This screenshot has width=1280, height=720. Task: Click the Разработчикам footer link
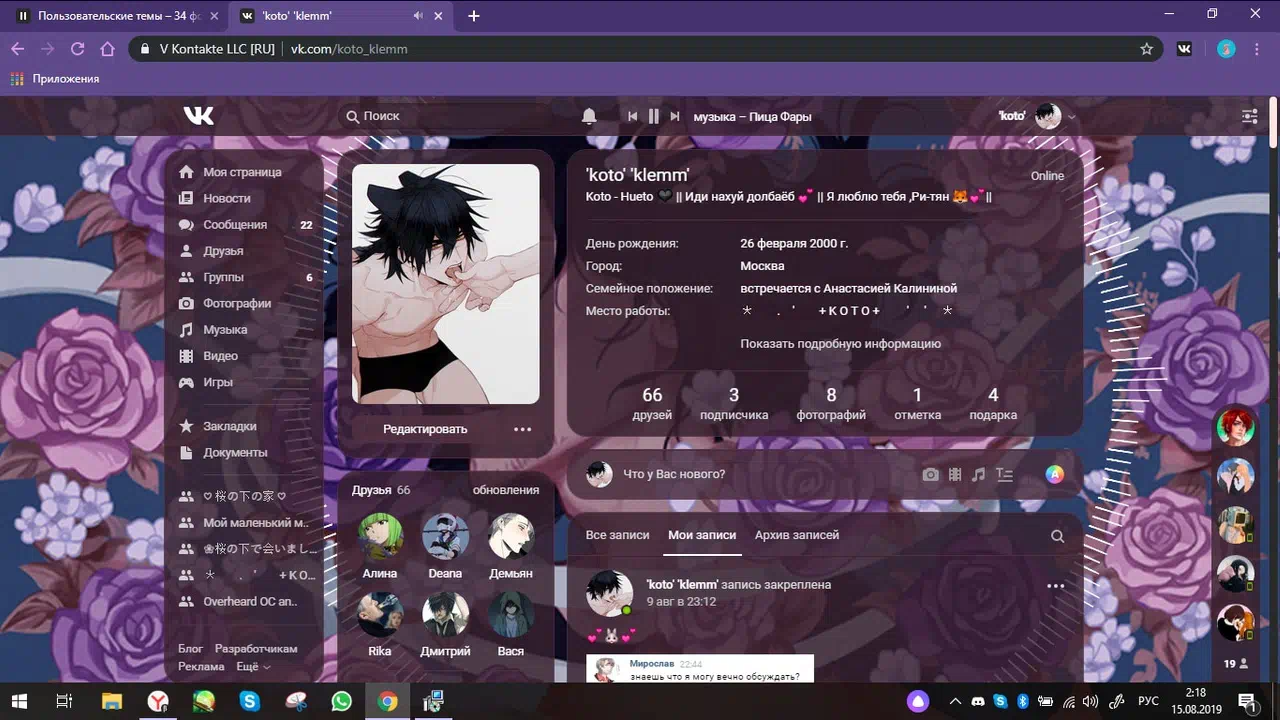[256, 648]
